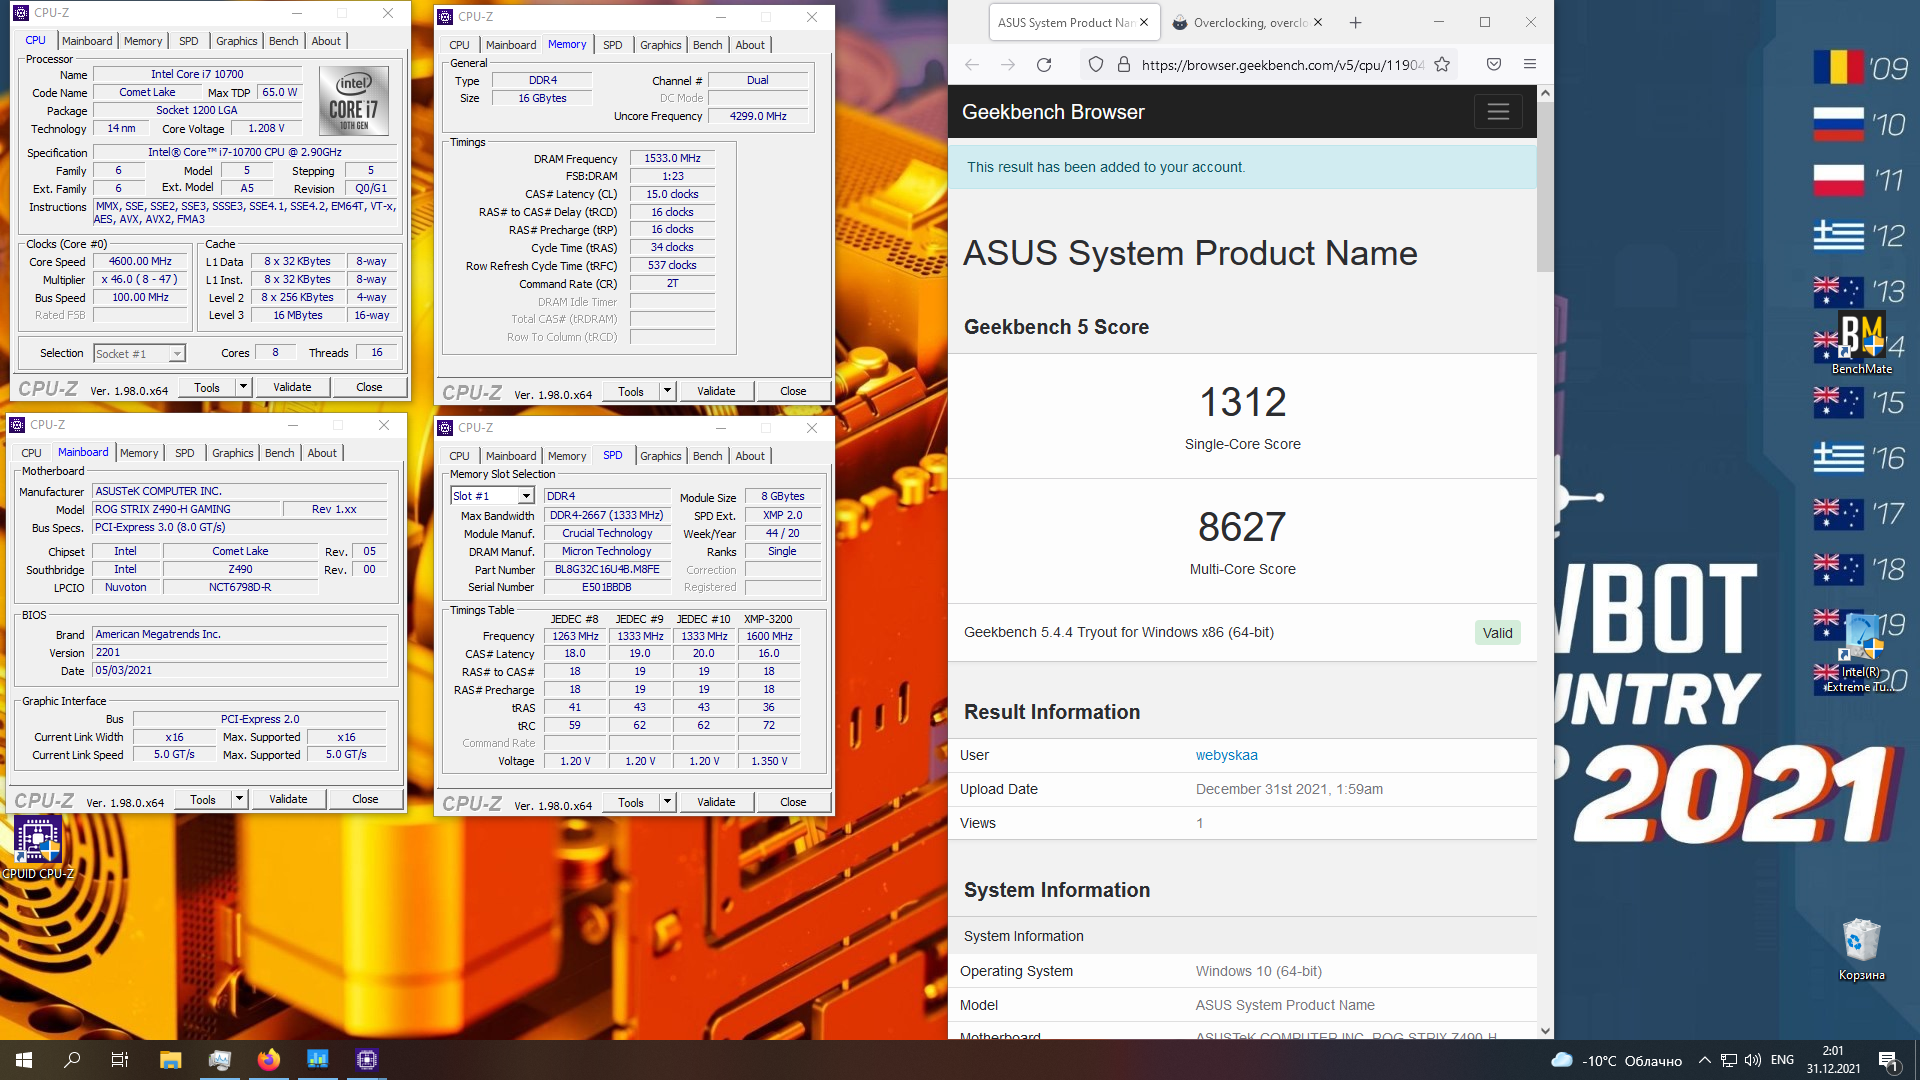The width and height of the screenshot is (1920, 1080).
Task: Switch to Firefox from the taskbar
Action: pos(268,1060)
